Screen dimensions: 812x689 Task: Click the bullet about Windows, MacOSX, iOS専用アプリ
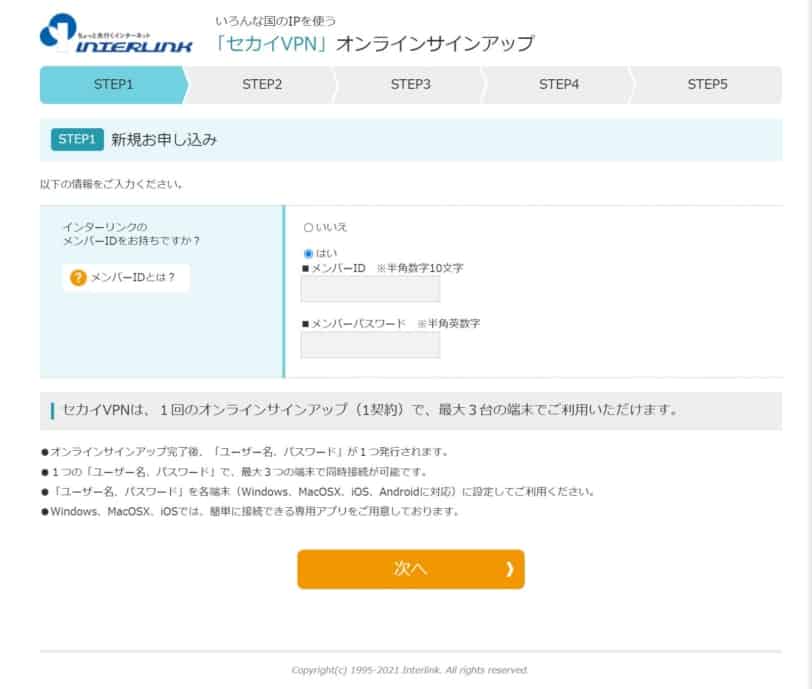point(251,511)
